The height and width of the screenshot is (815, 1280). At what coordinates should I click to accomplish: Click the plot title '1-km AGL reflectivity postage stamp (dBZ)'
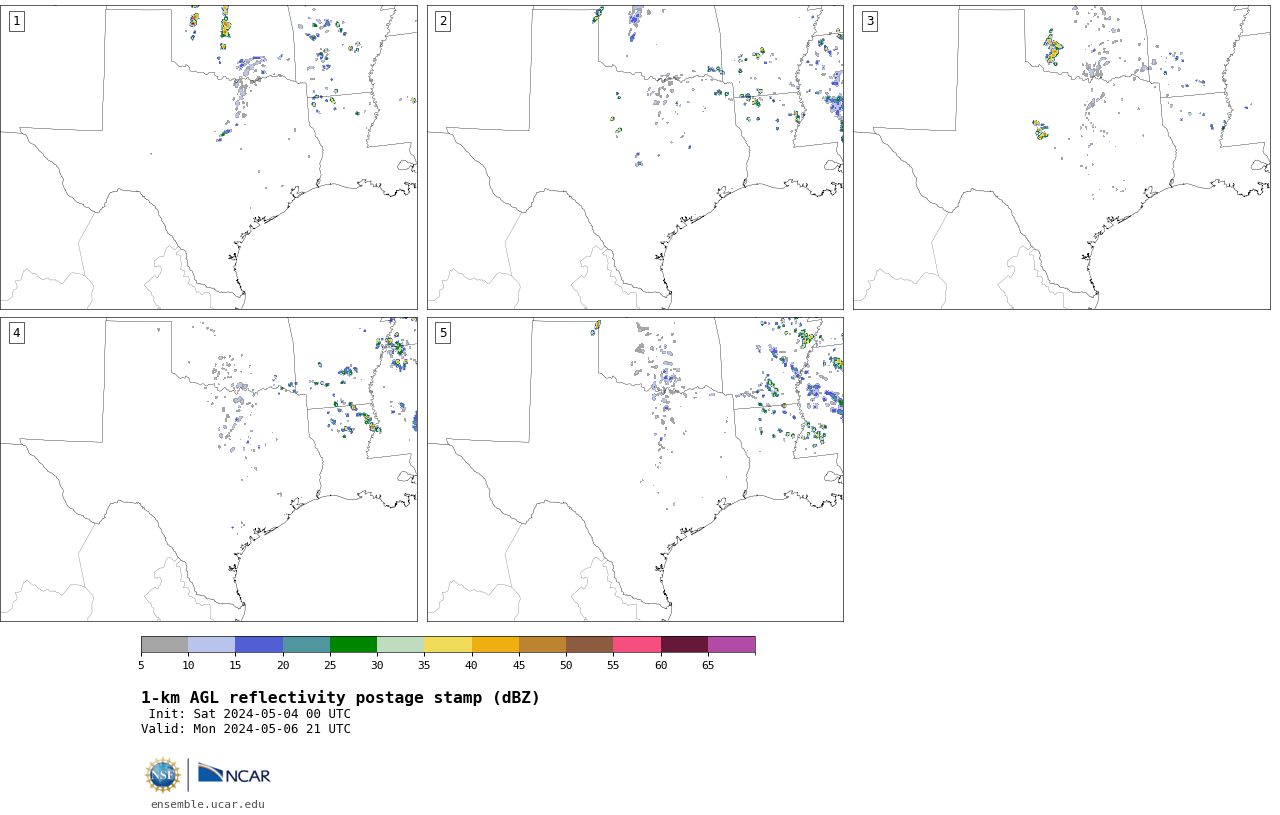click(x=340, y=698)
